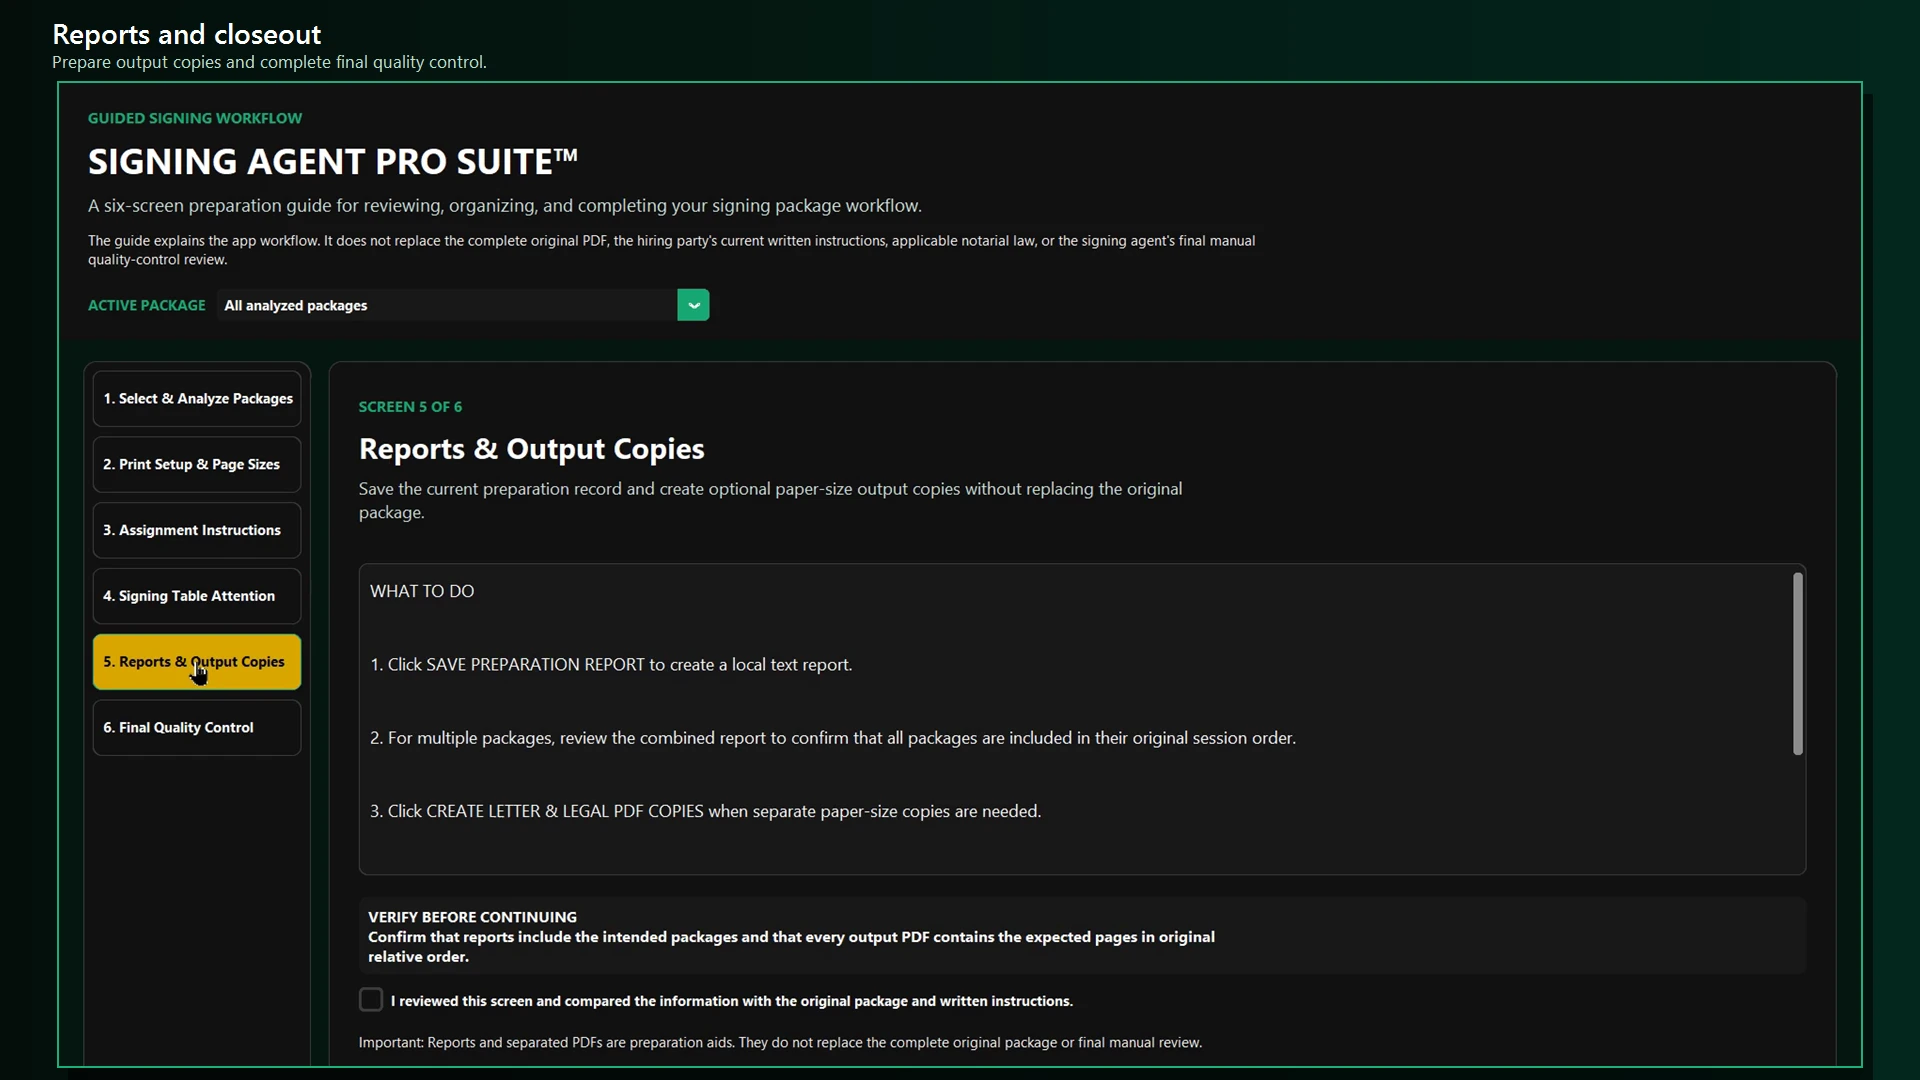
Task: Open the Active Package dropdown arrow
Action: 693,305
